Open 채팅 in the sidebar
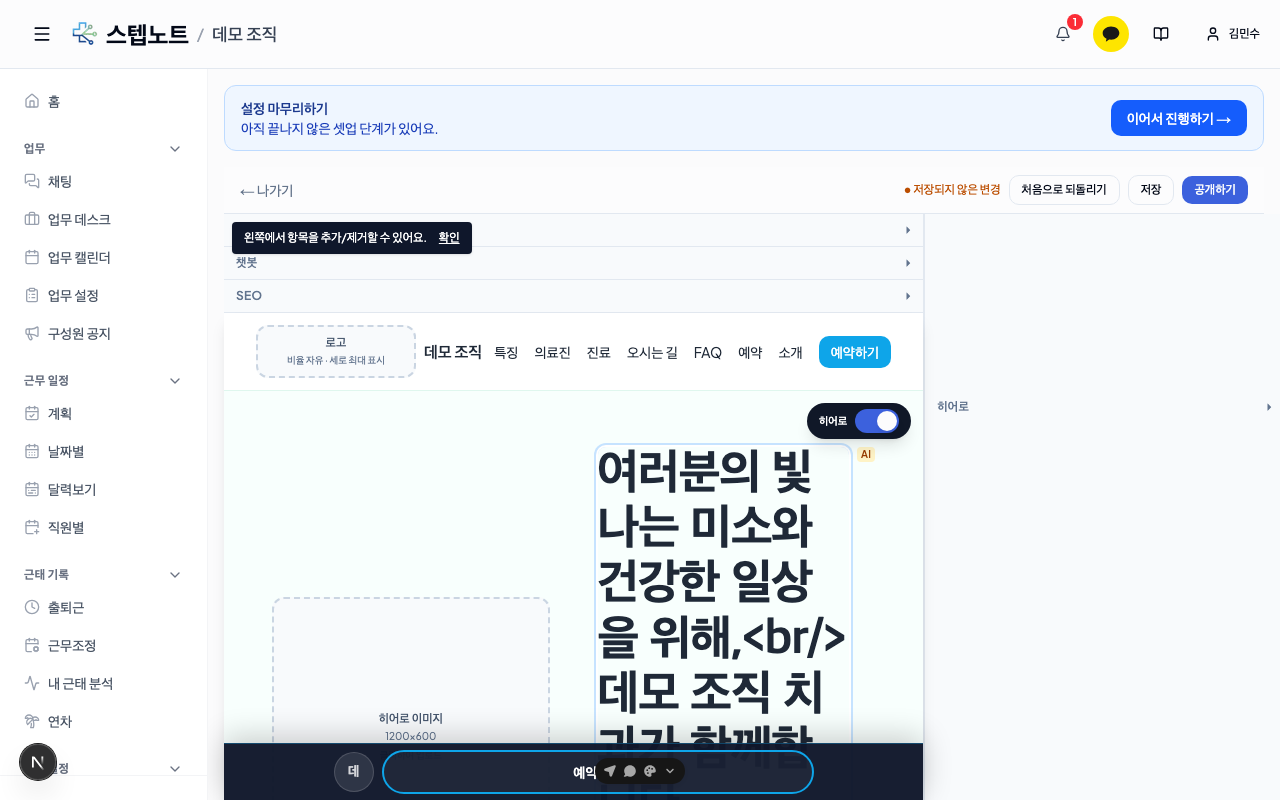Viewport: 1280px width, 800px height. tap(104, 181)
